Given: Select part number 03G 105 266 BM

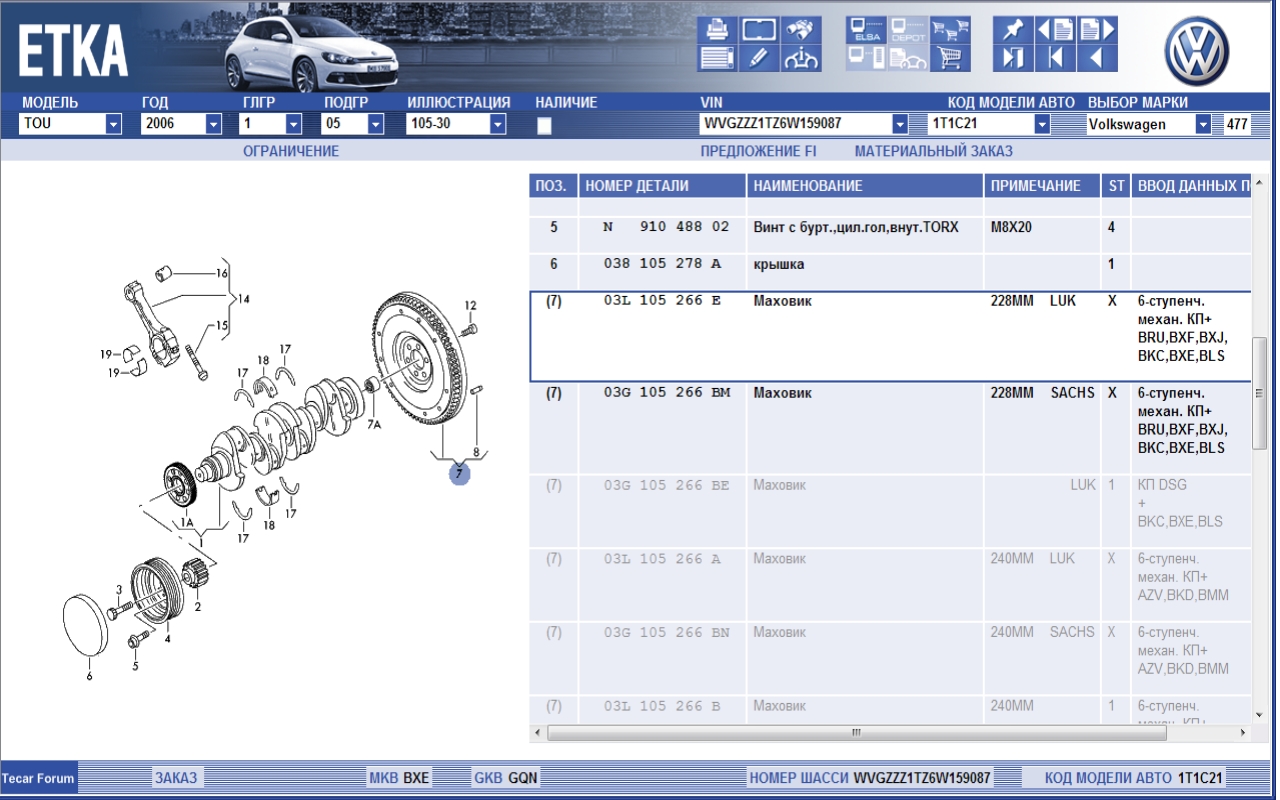Looking at the screenshot, I should point(667,393).
